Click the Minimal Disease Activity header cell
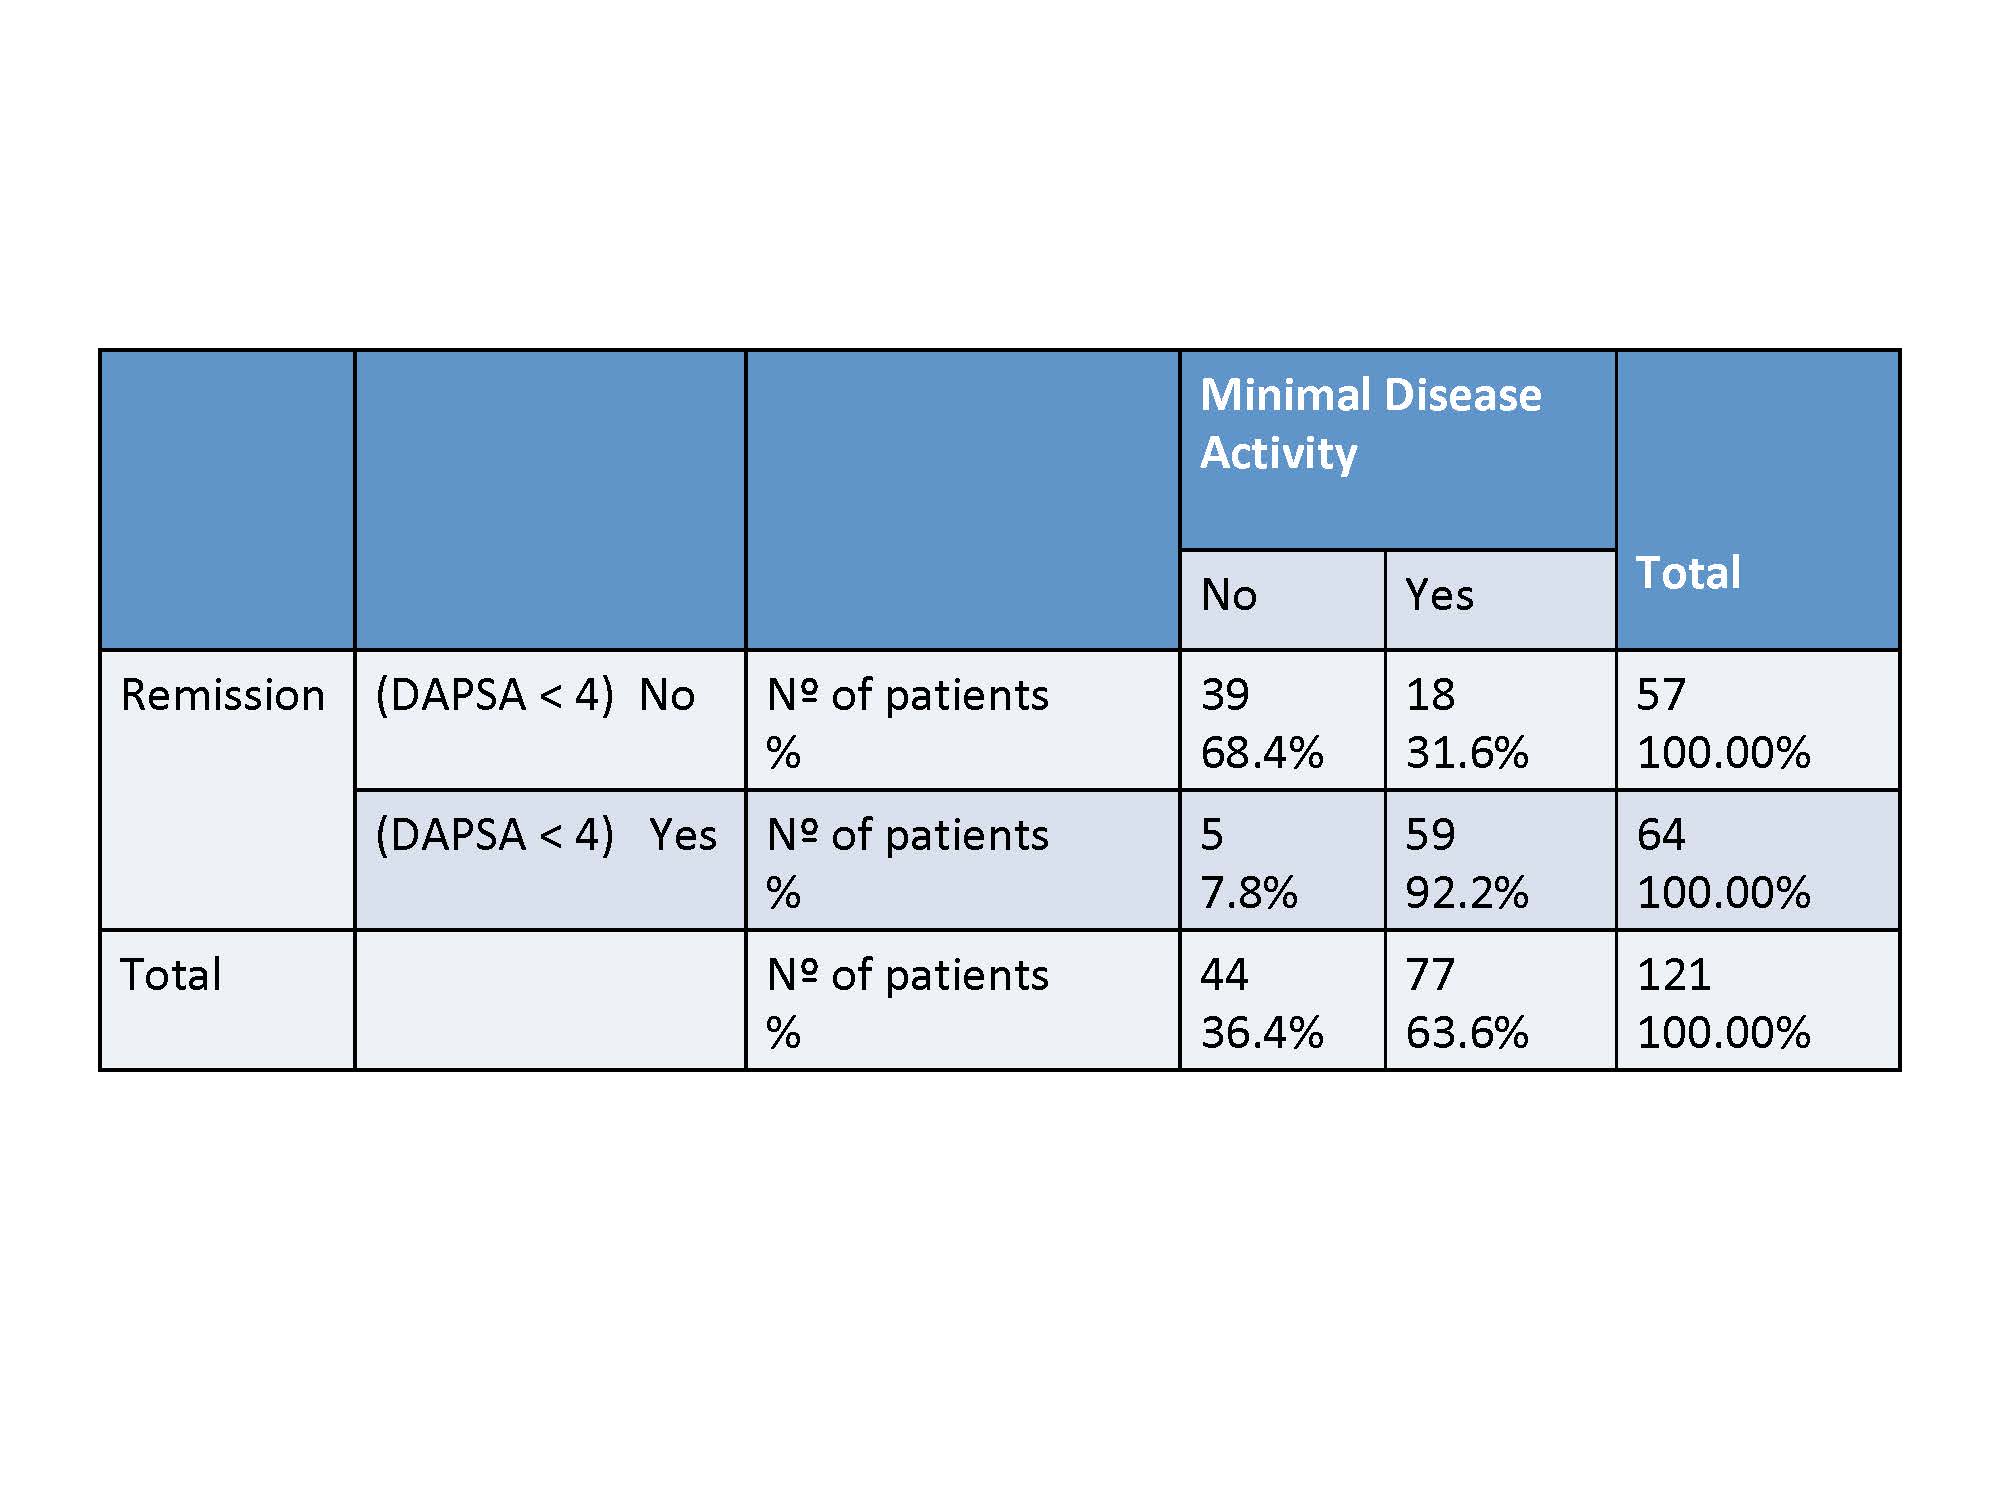The height and width of the screenshot is (1500, 2000). [x=1370, y=423]
